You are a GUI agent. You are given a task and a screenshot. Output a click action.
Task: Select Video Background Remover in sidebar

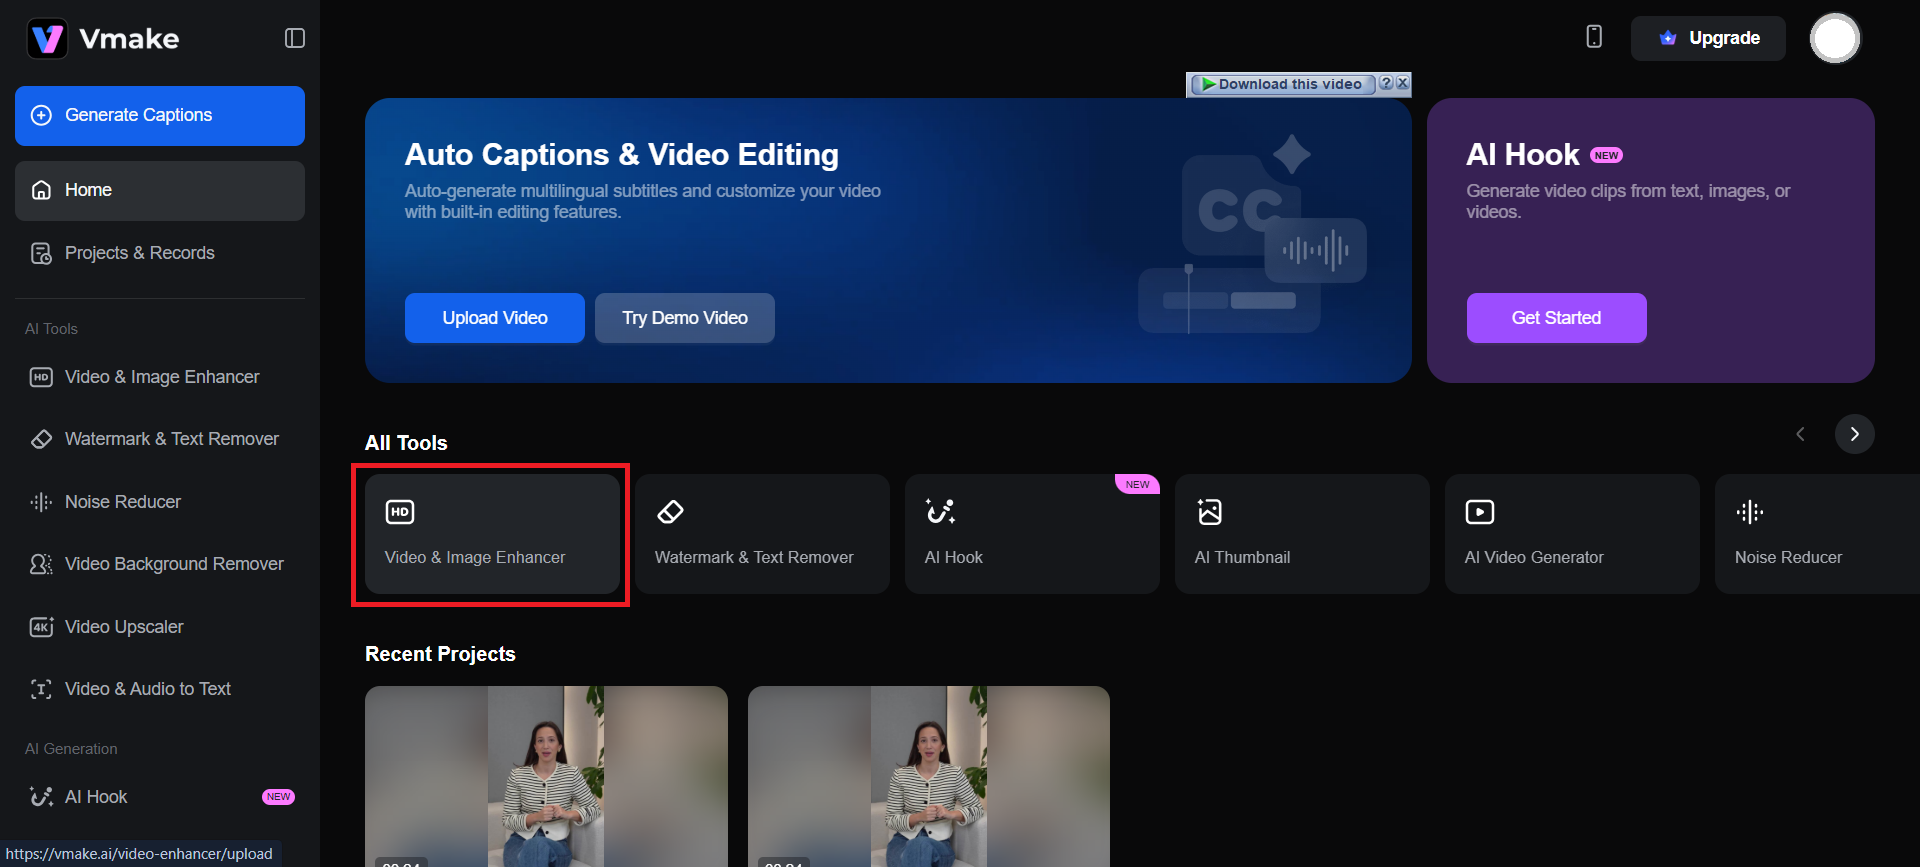174,564
